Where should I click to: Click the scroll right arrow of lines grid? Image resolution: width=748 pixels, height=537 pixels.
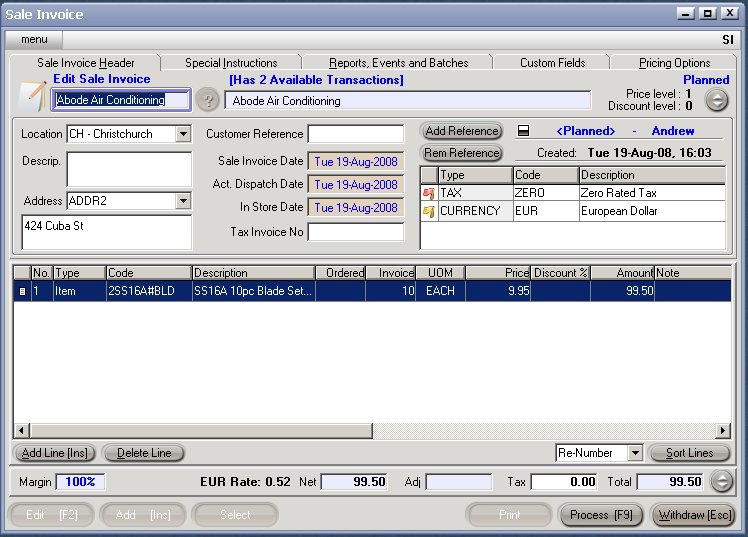(x=723, y=431)
